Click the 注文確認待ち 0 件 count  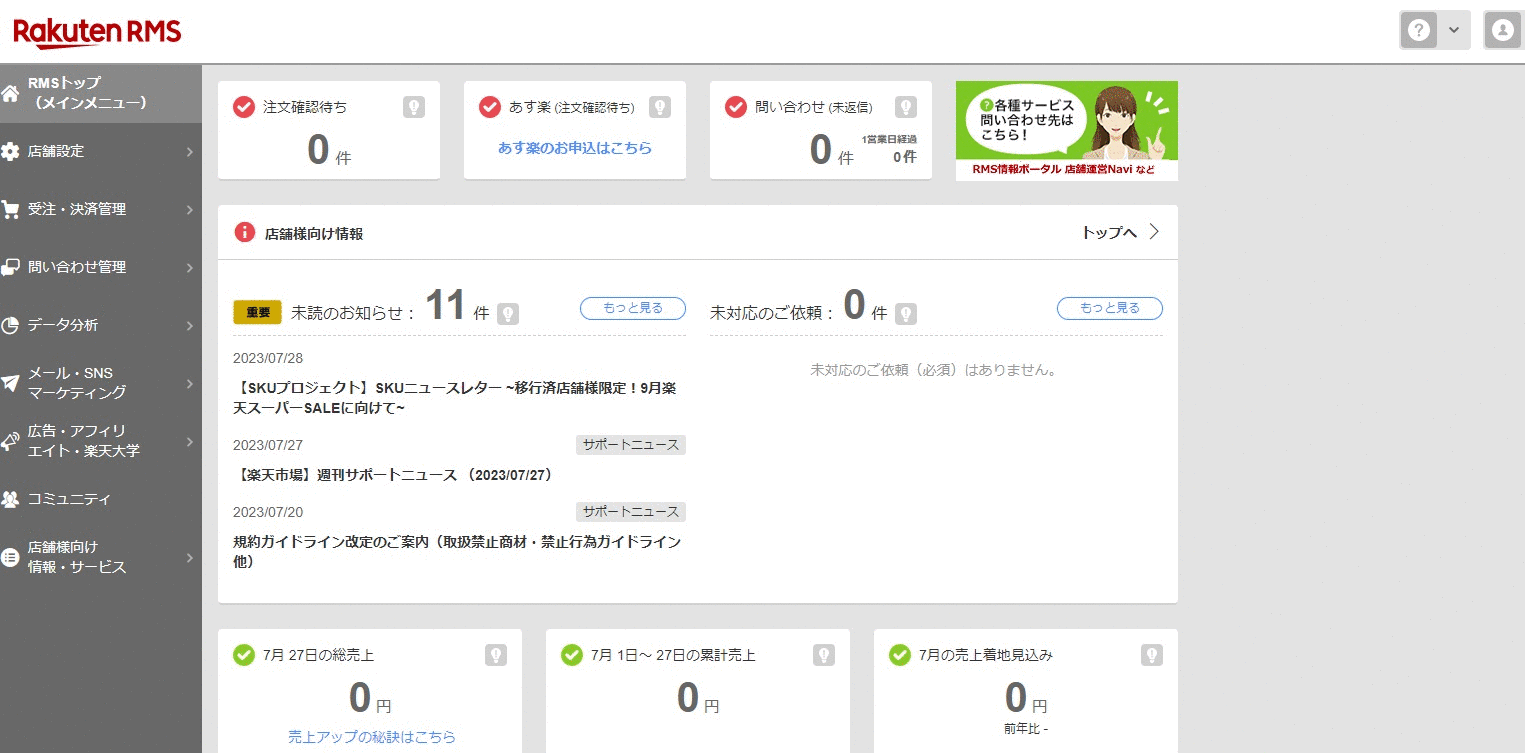click(x=329, y=150)
